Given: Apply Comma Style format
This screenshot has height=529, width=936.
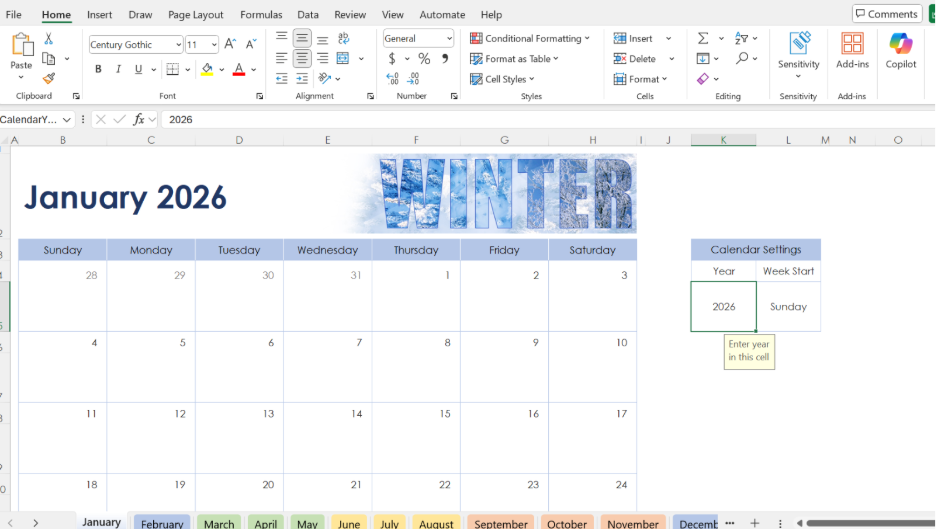Looking at the screenshot, I should (x=445, y=59).
